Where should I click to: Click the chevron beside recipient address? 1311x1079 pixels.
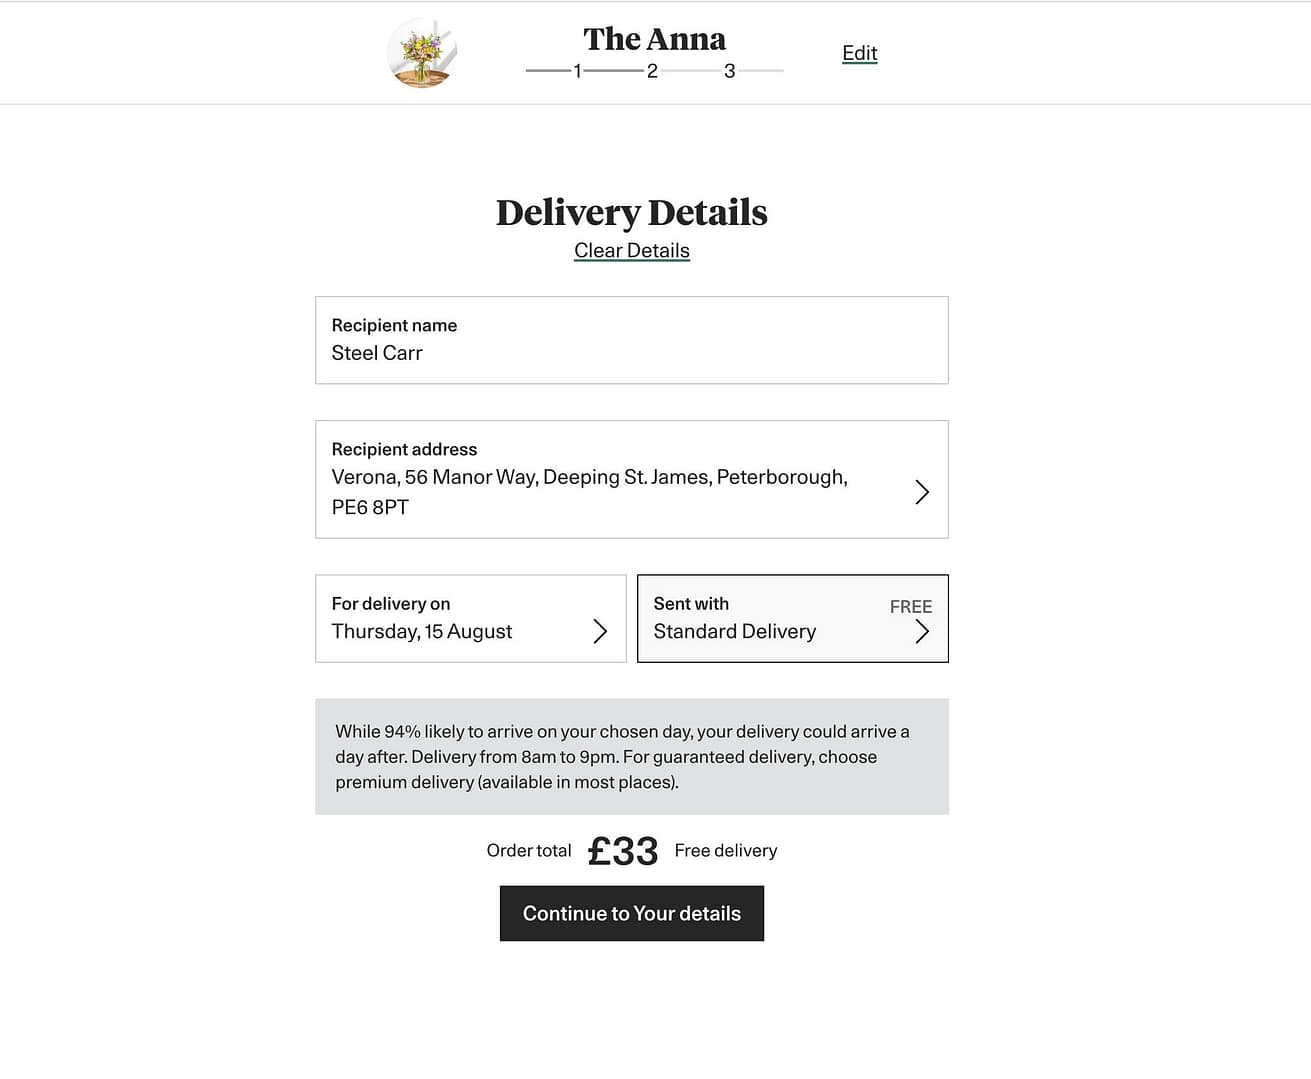tap(922, 492)
